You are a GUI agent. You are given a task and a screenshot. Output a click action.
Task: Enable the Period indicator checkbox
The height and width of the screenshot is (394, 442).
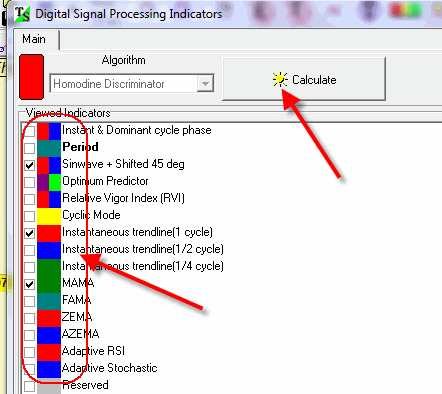point(29,148)
